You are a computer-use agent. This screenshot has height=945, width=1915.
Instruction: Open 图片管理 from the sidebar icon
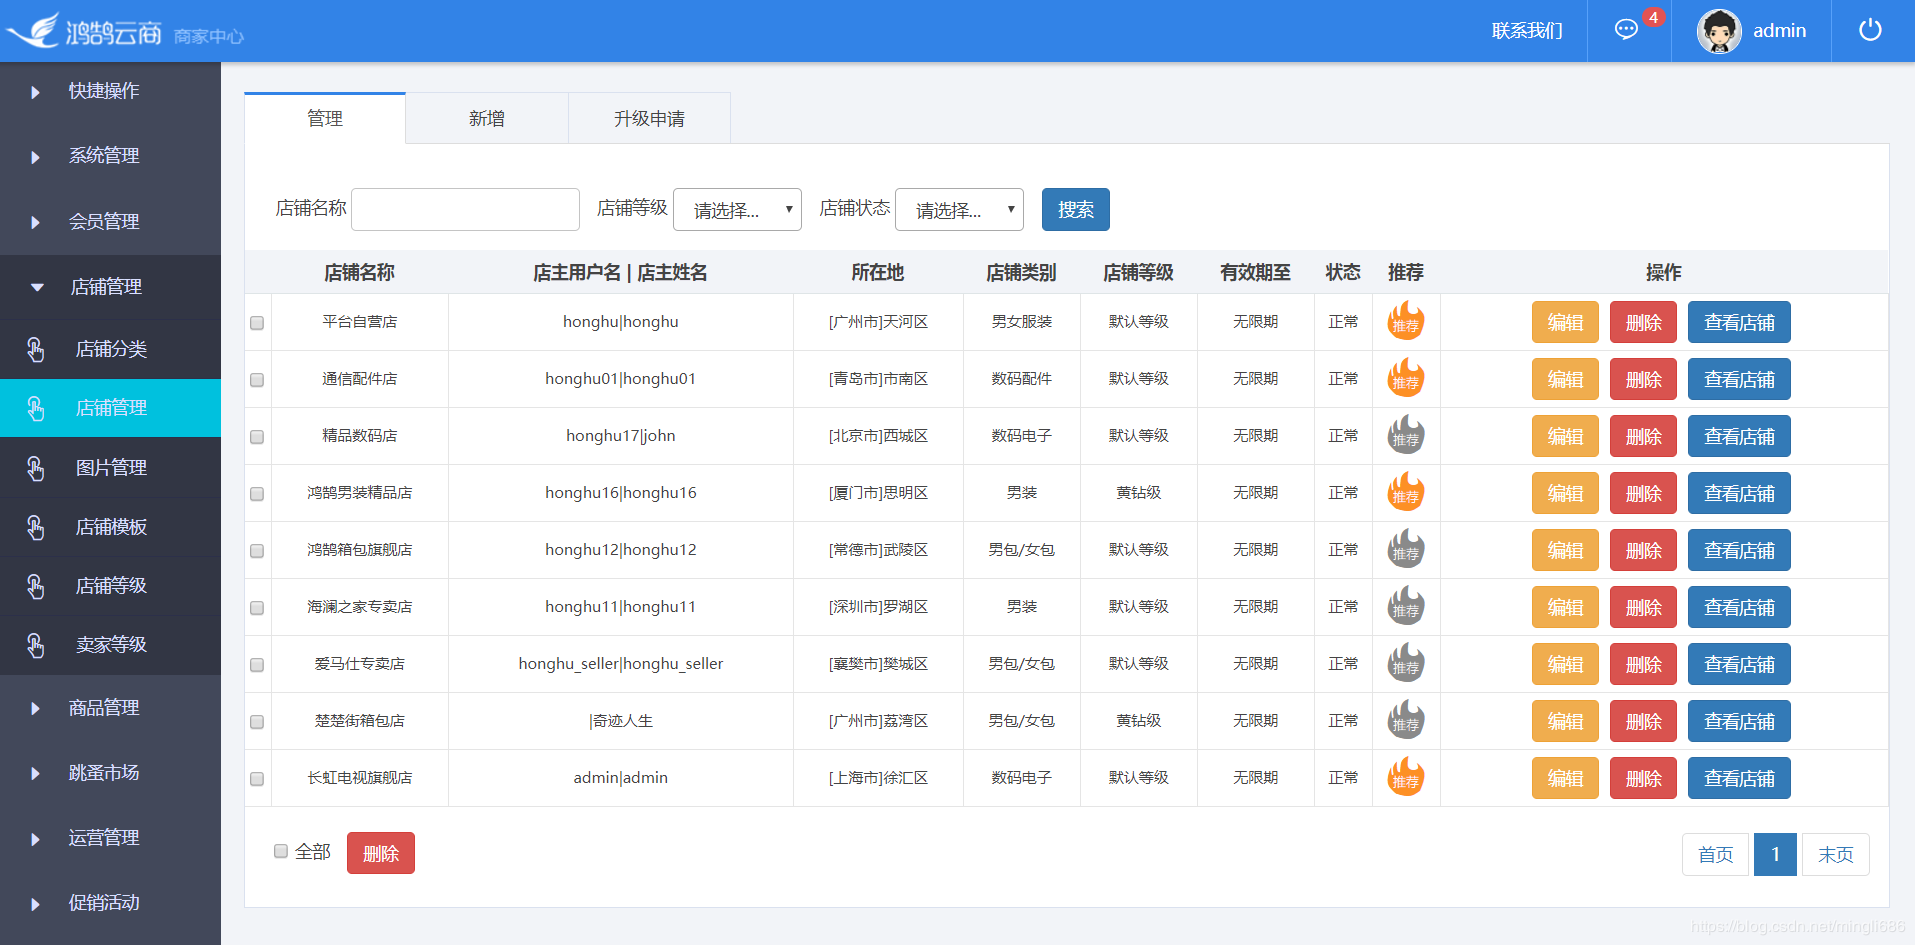pos(36,467)
